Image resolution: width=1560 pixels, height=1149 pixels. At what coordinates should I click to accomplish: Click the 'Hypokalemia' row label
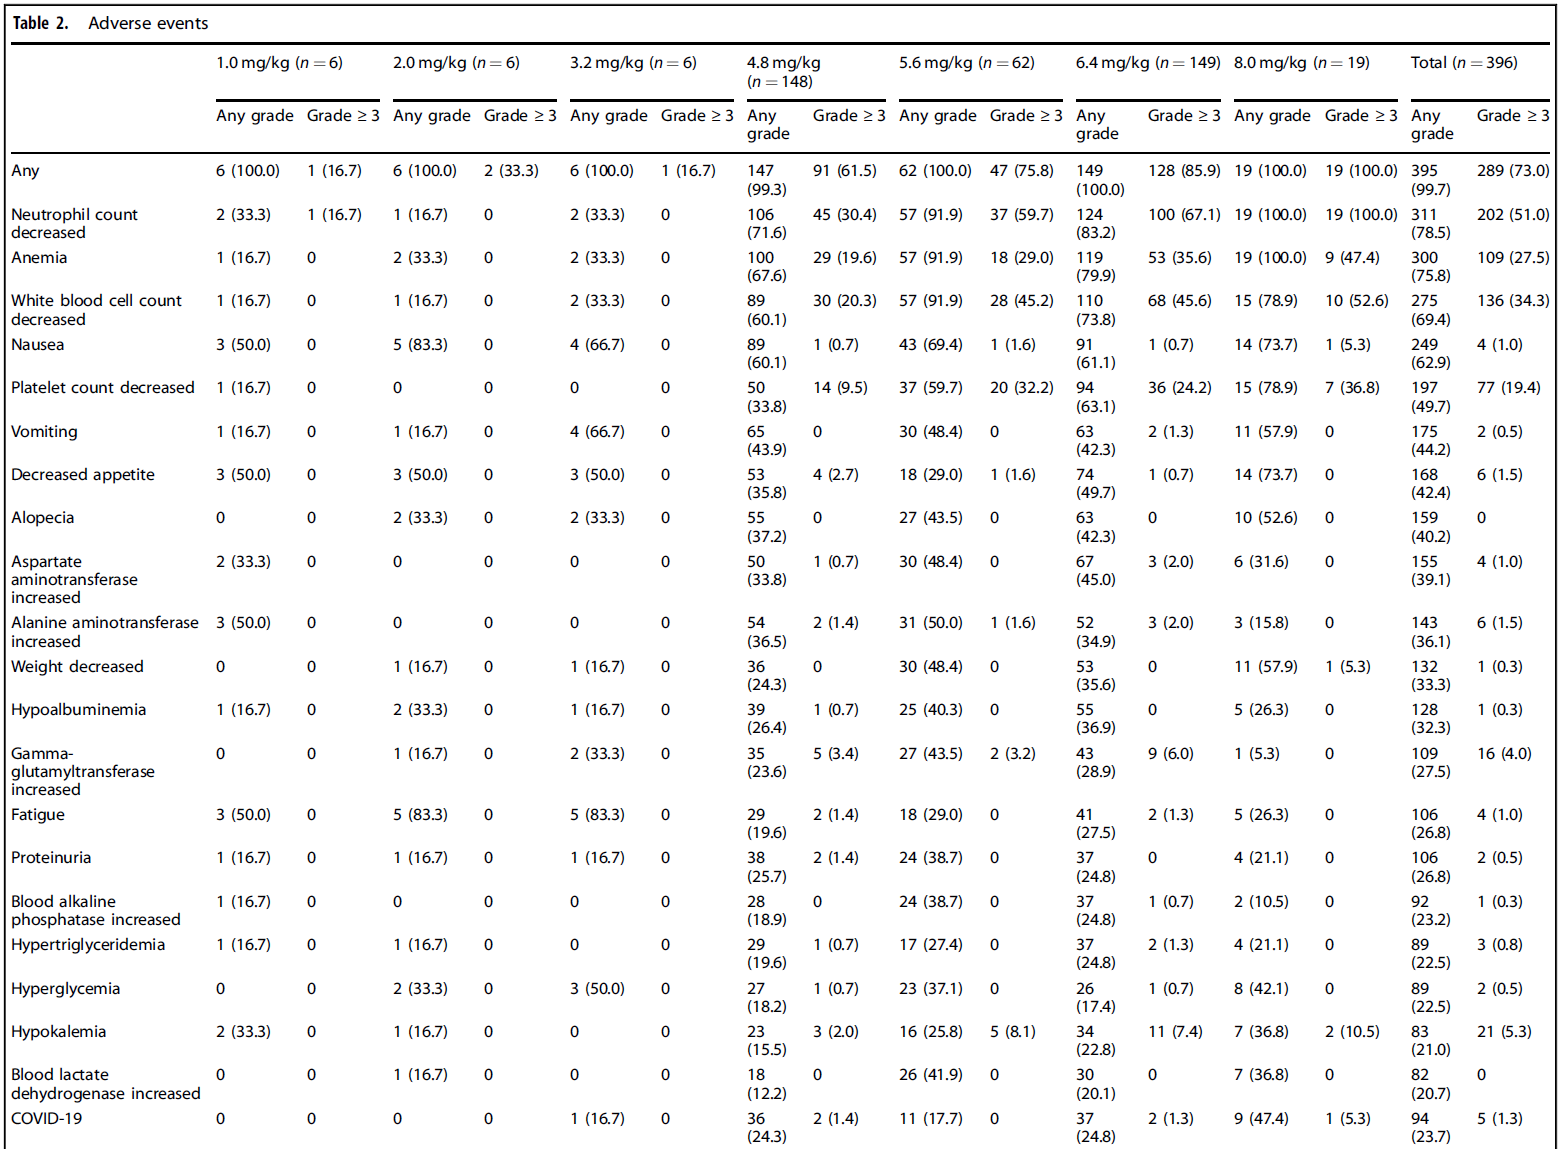58,1032
